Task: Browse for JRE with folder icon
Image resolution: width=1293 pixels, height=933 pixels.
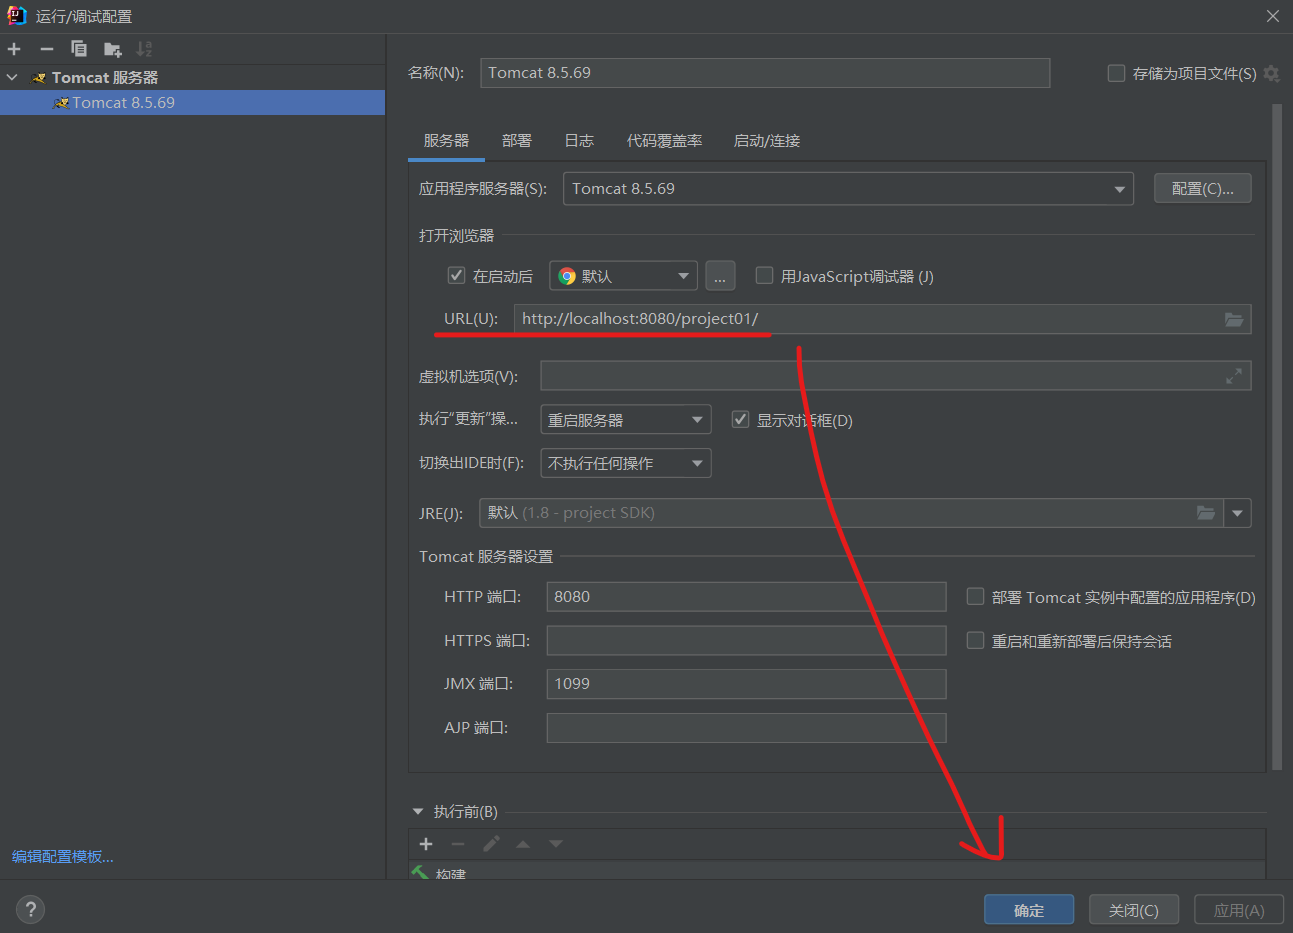Action: coord(1206,513)
